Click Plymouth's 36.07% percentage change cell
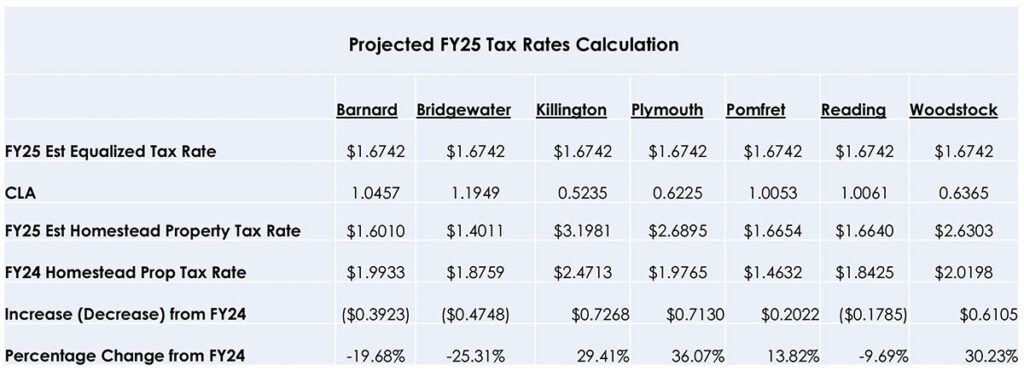 698,357
